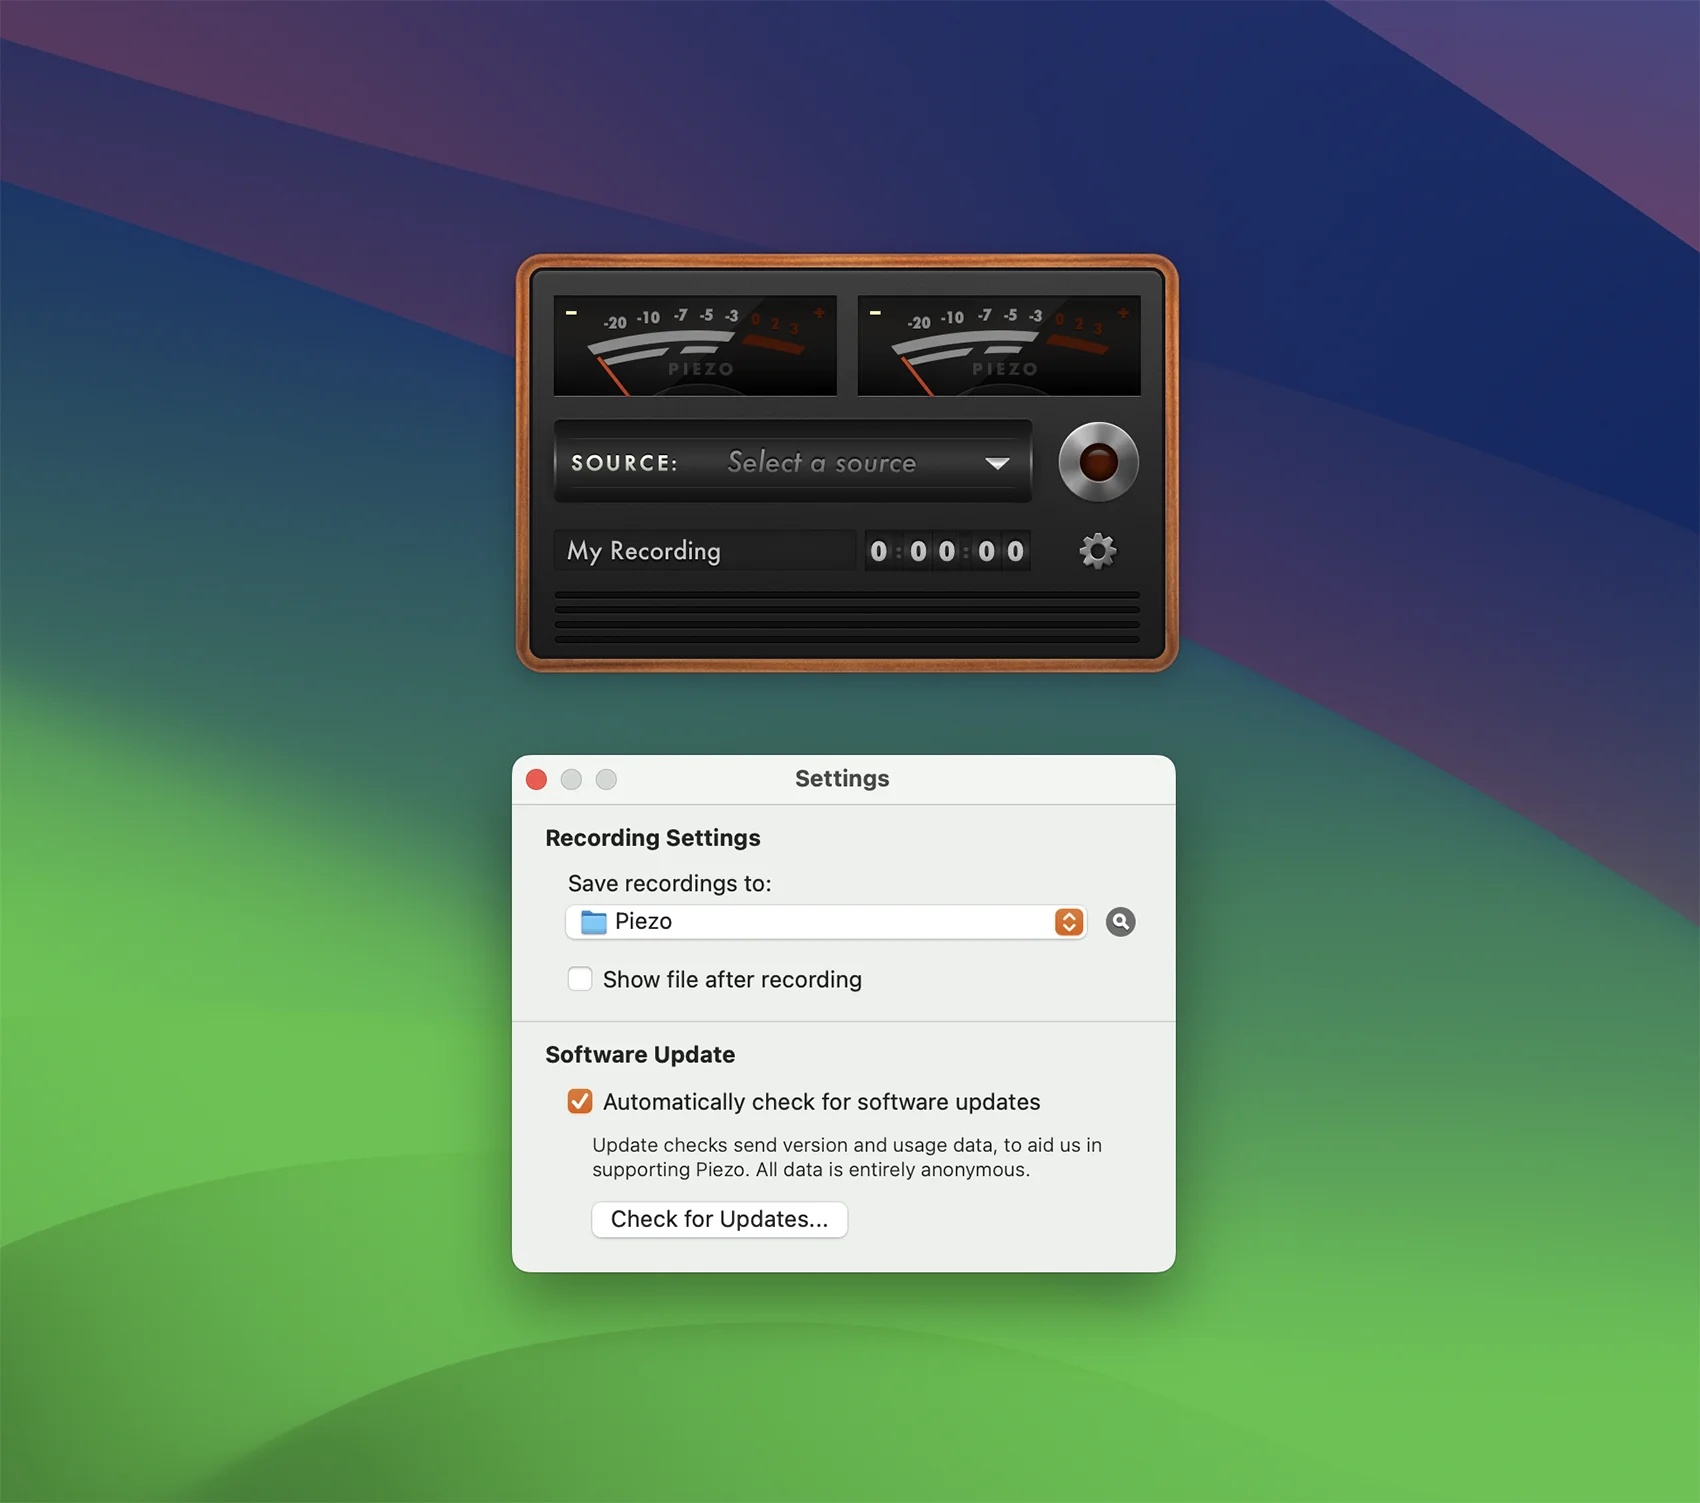Click the Settings window title

pyautogui.click(x=842, y=779)
